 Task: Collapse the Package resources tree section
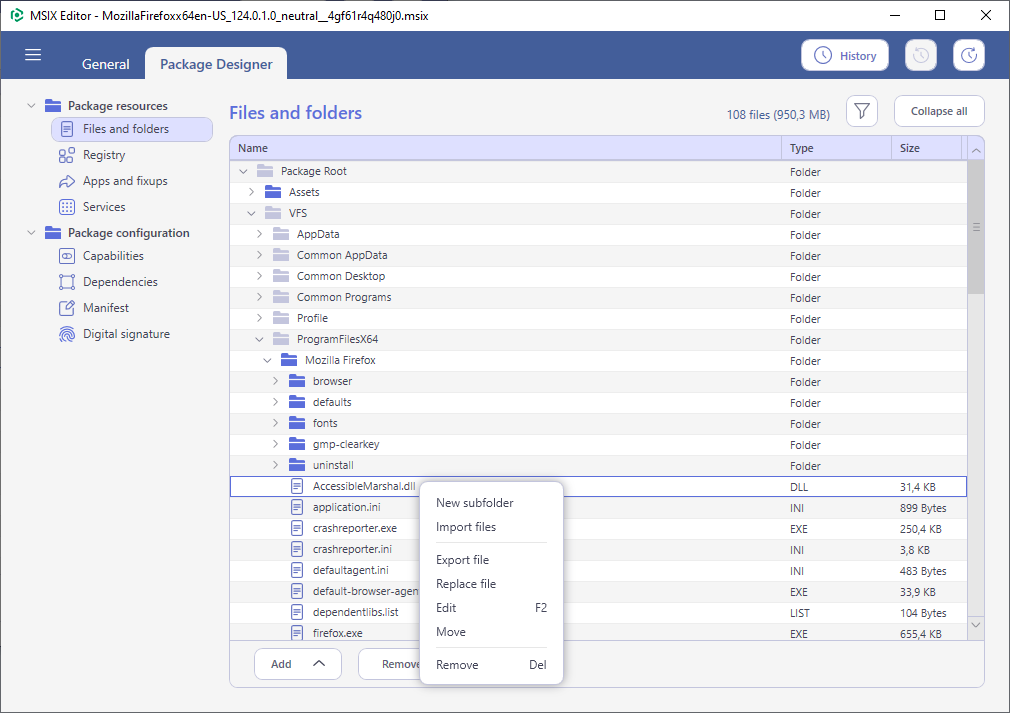[x=31, y=106]
